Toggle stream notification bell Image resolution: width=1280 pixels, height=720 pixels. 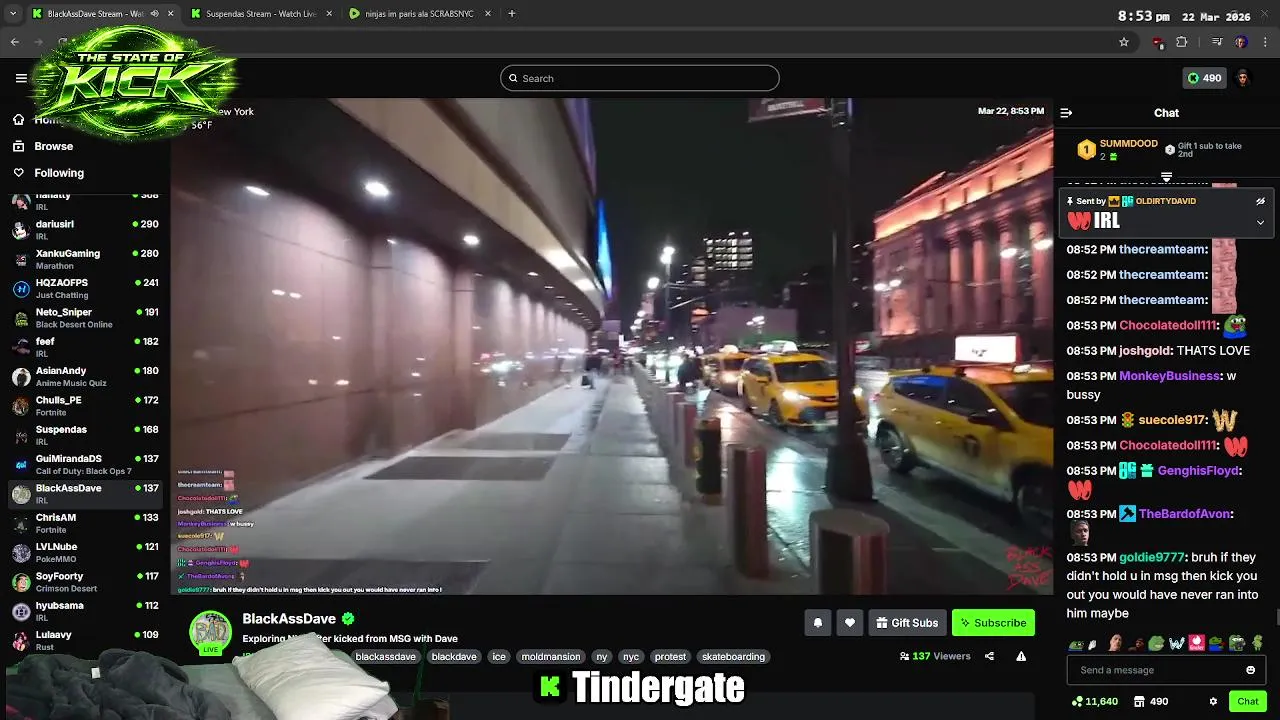tap(818, 623)
